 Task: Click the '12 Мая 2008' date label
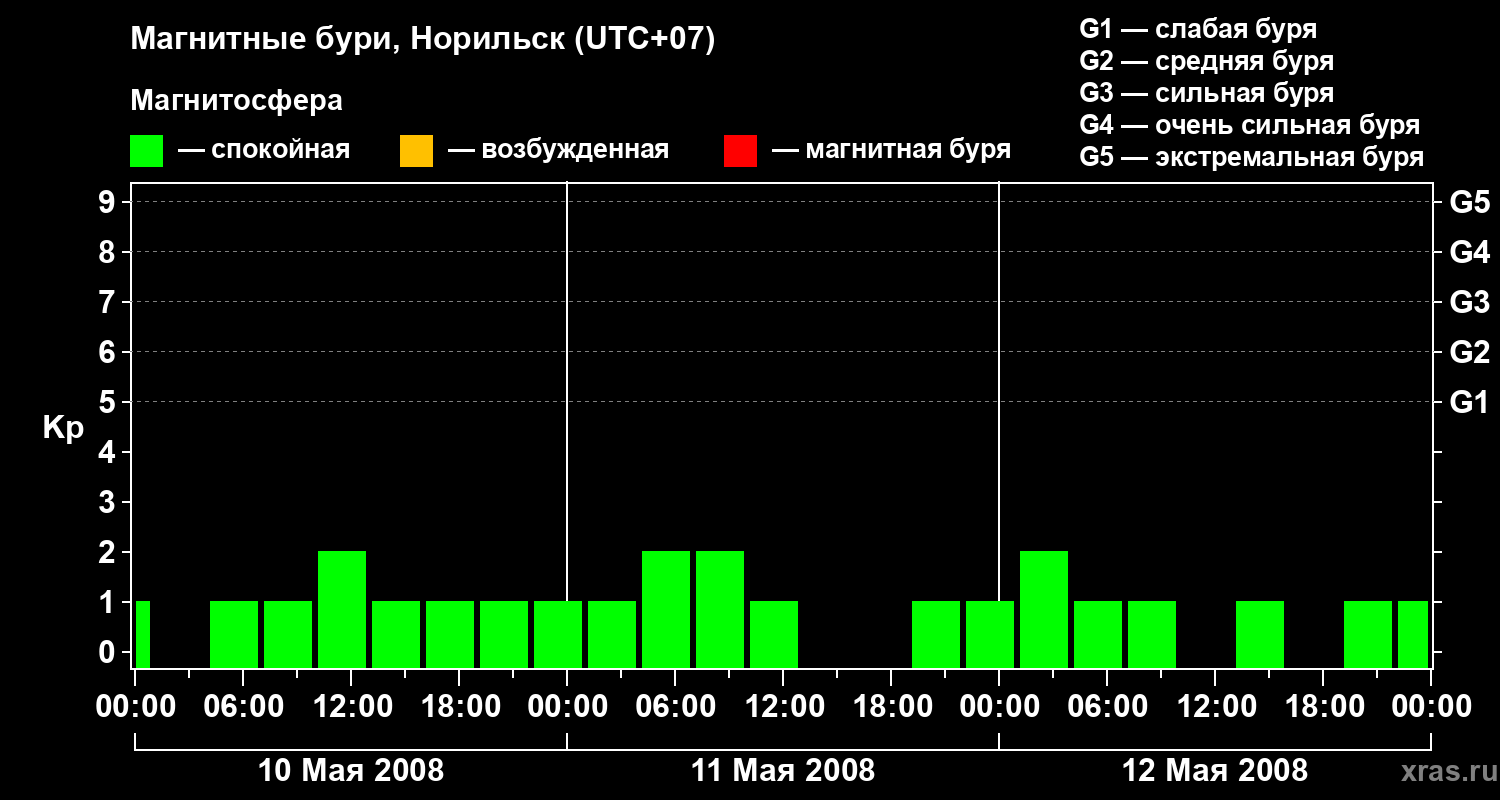point(1215,771)
